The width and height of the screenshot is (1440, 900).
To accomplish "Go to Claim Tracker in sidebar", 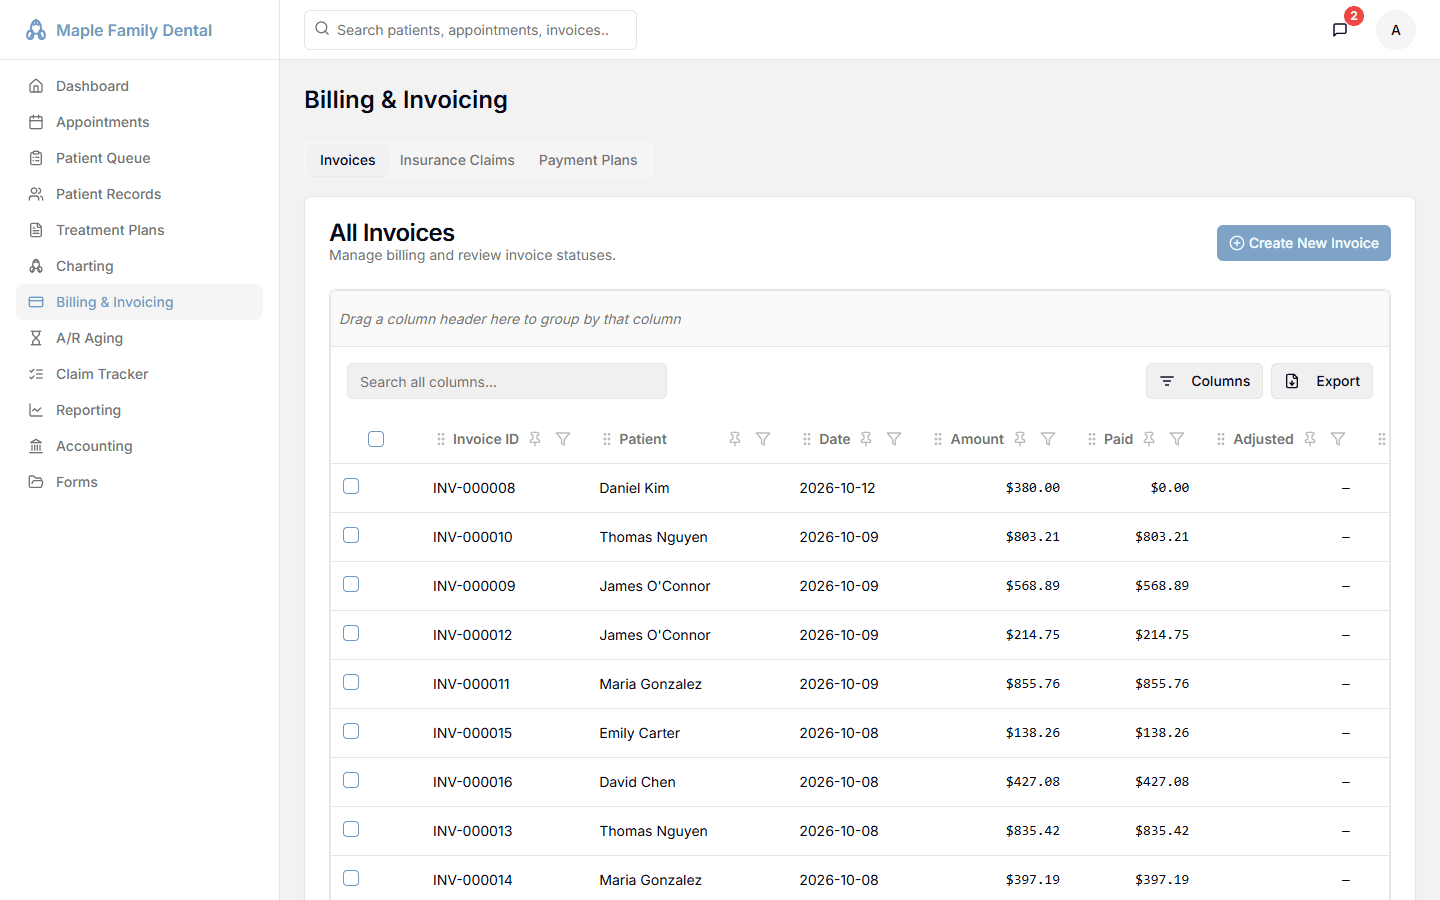I will click(139, 374).
